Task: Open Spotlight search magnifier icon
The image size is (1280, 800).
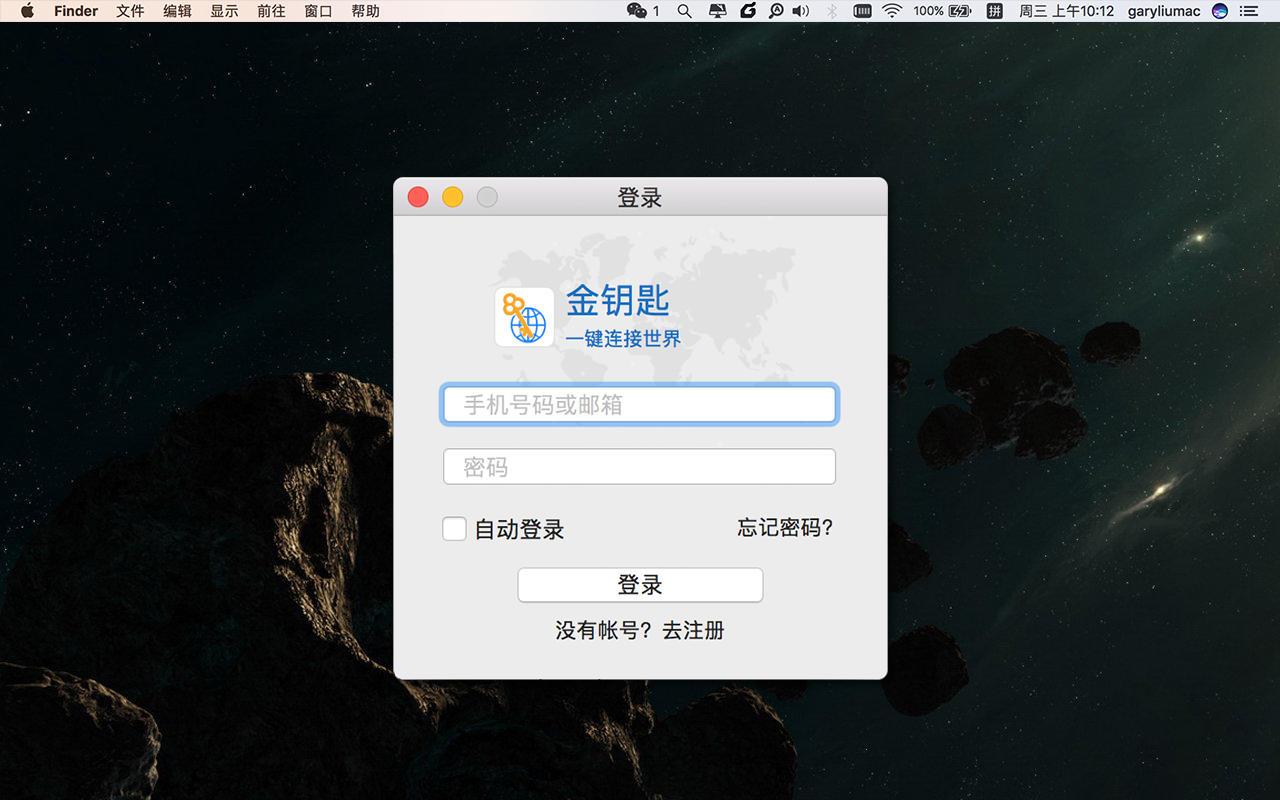Action: [x=684, y=11]
